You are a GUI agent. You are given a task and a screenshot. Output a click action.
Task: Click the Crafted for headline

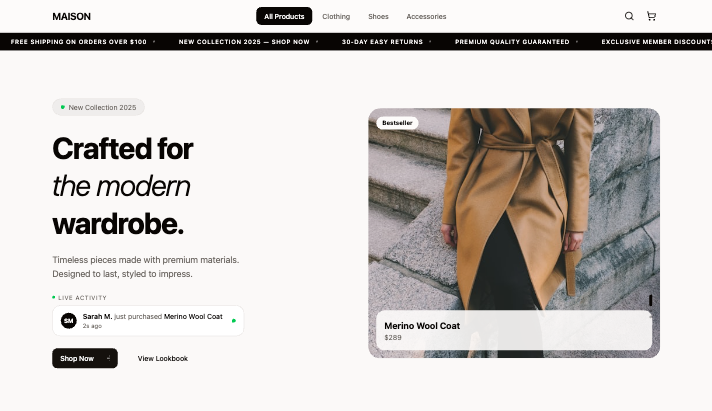123,149
